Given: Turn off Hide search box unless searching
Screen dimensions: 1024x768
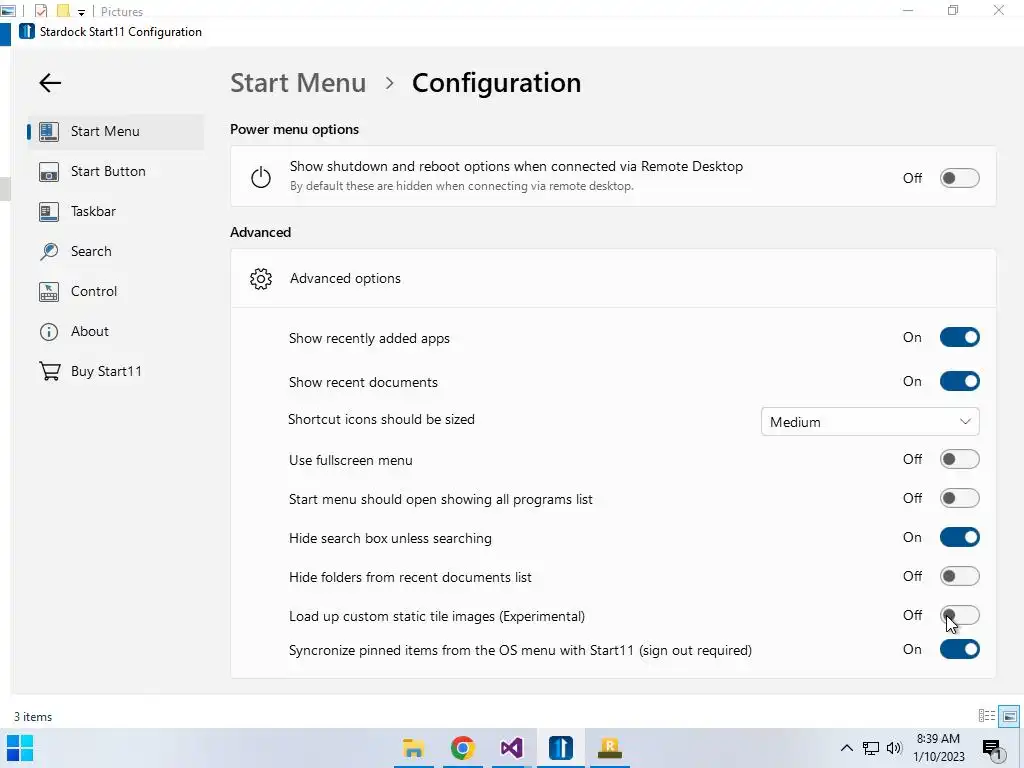Looking at the screenshot, I should (959, 537).
